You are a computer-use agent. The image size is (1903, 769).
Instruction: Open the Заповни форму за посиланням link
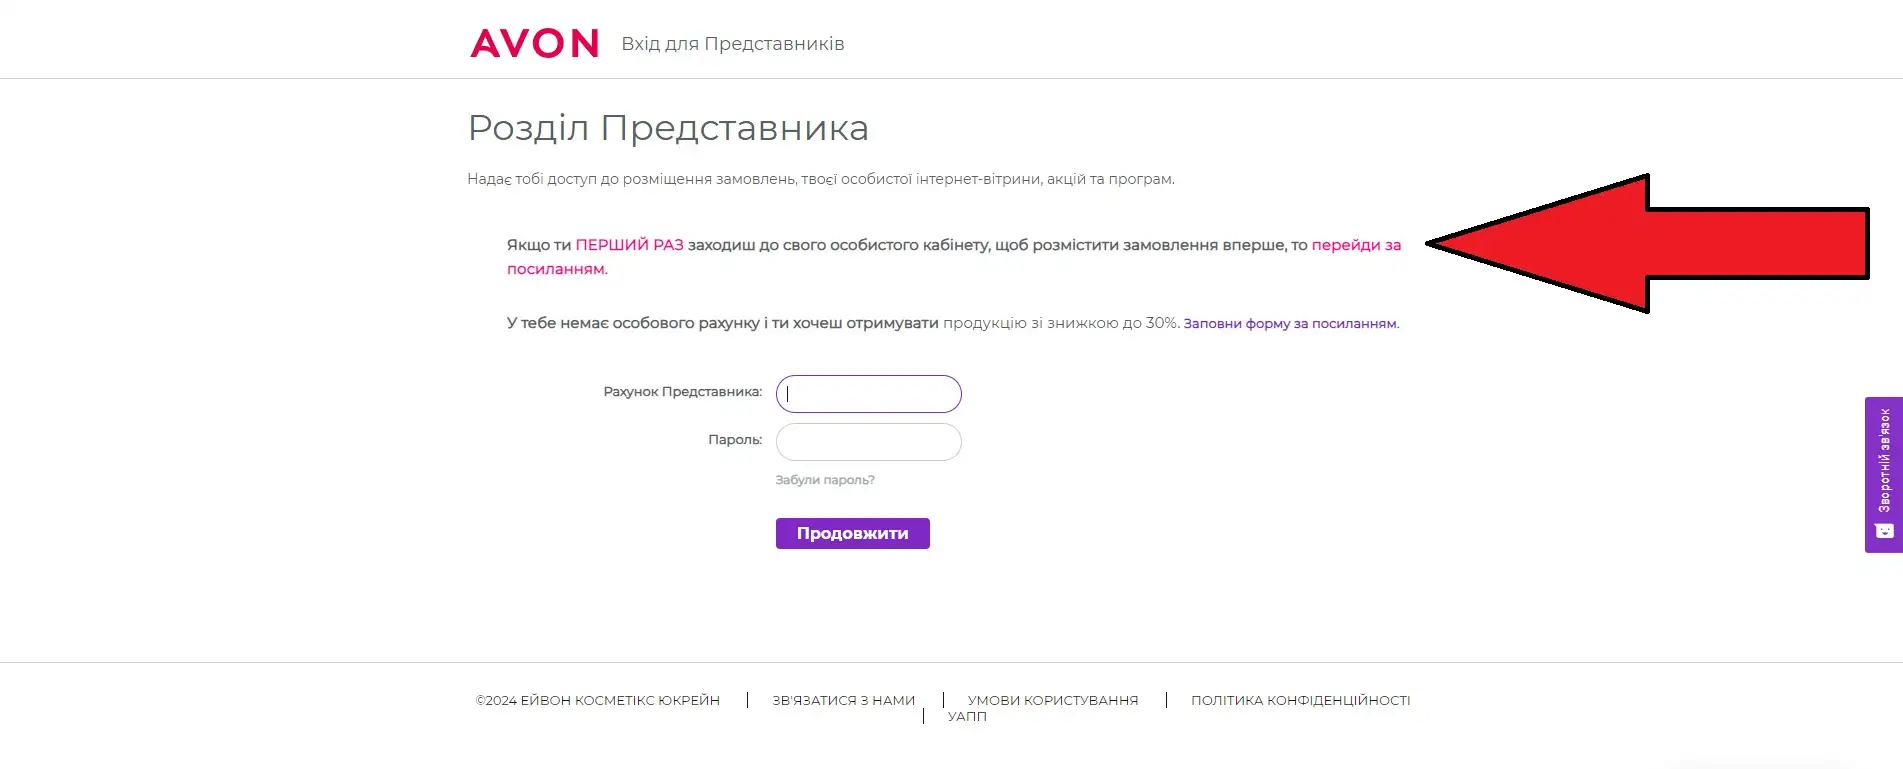[1290, 323]
